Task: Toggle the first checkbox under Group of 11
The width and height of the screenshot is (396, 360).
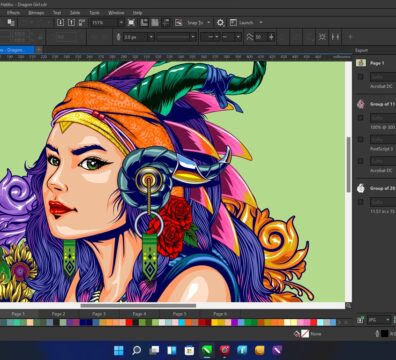Action: coord(360,118)
